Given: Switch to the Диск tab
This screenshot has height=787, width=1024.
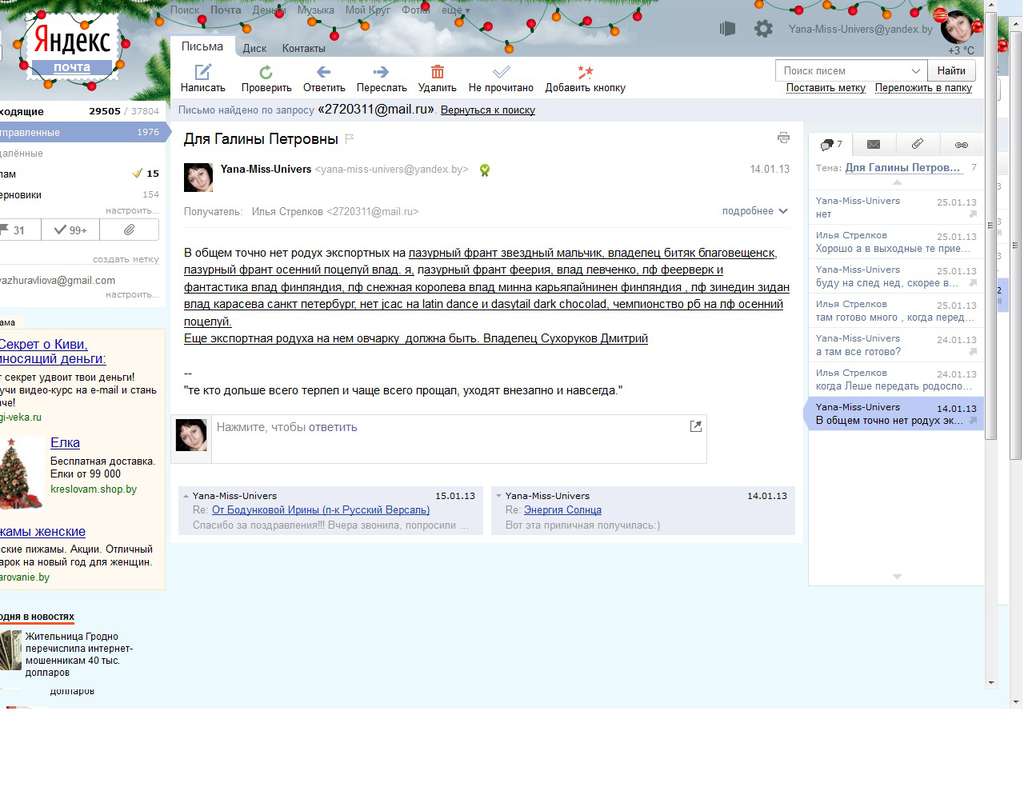Looking at the screenshot, I should (x=254, y=48).
